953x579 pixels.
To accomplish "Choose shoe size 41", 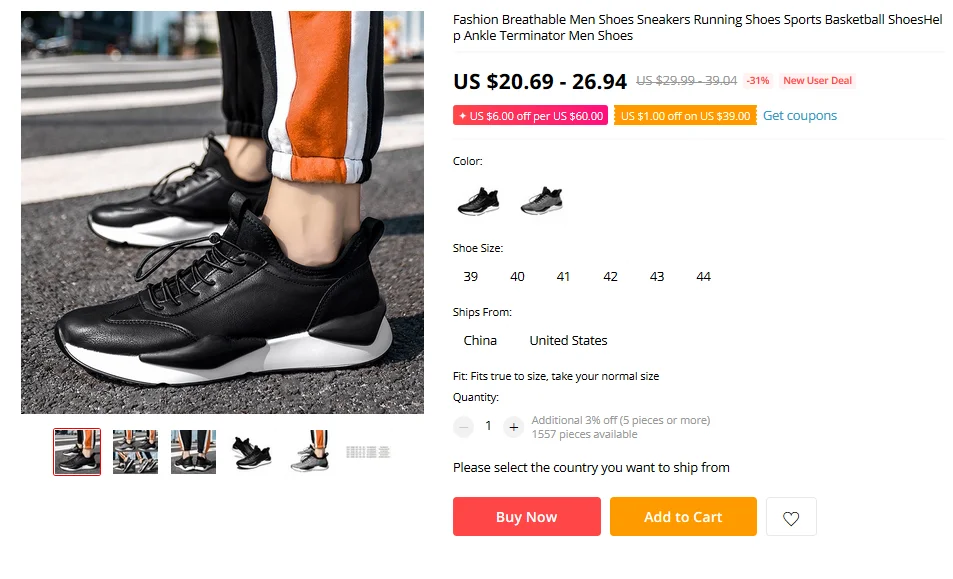I will pos(563,276).
